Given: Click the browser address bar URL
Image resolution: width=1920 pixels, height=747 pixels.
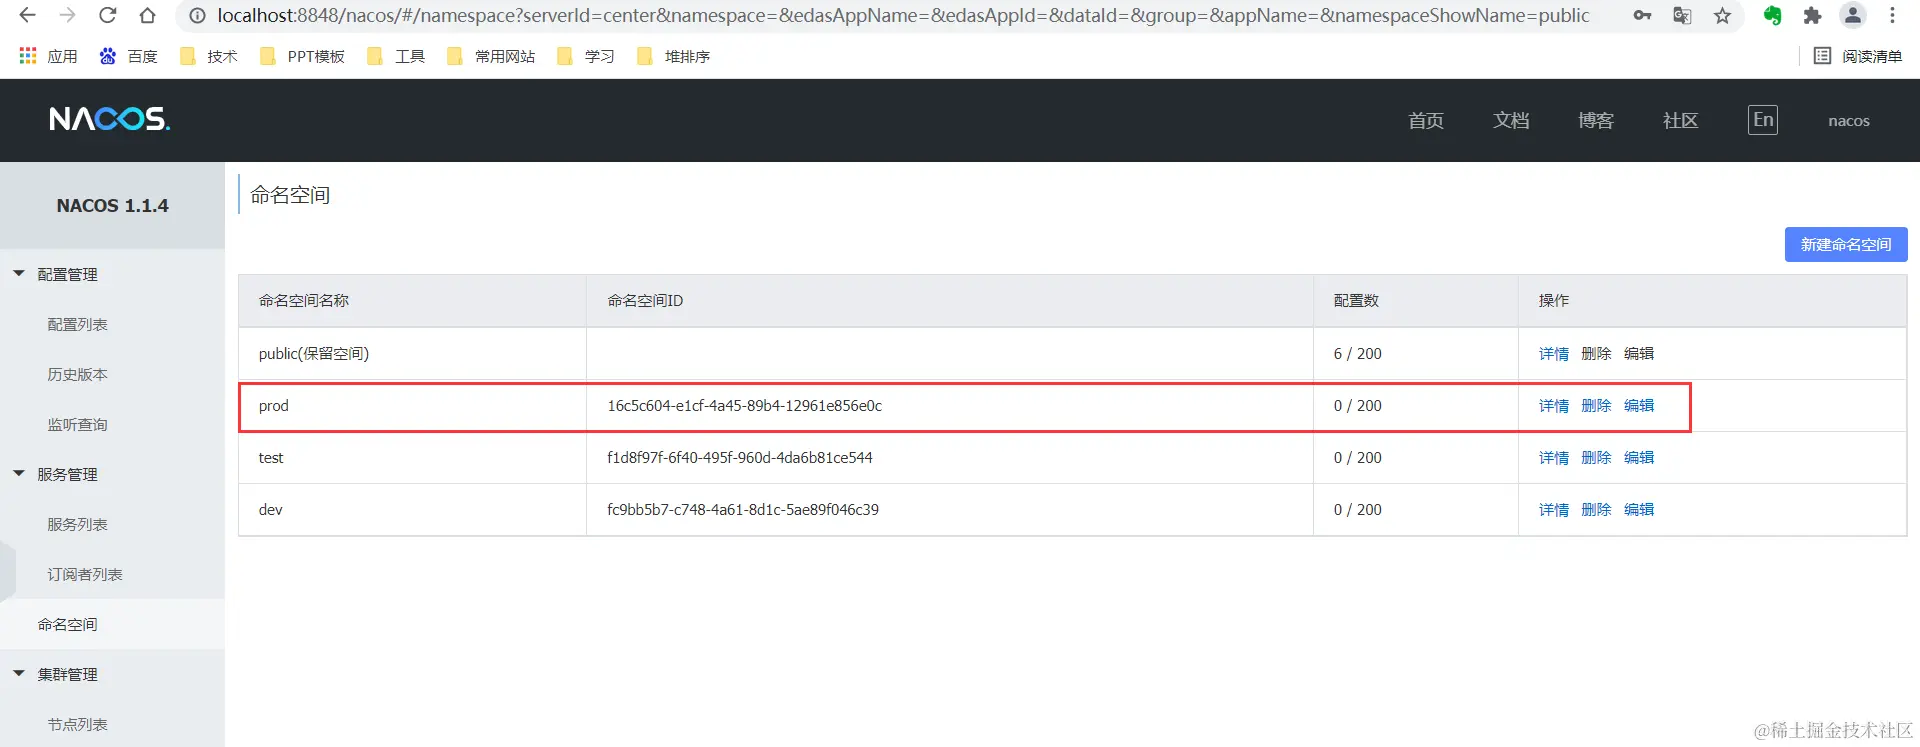Looking at the screenshot, I should click(x=903, y=16).
